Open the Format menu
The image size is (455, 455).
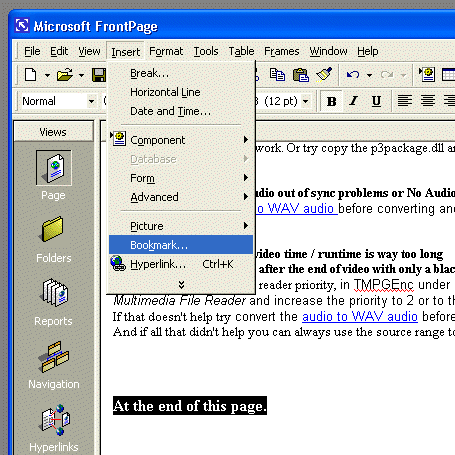pyautogui.click(x=166, y=51)
